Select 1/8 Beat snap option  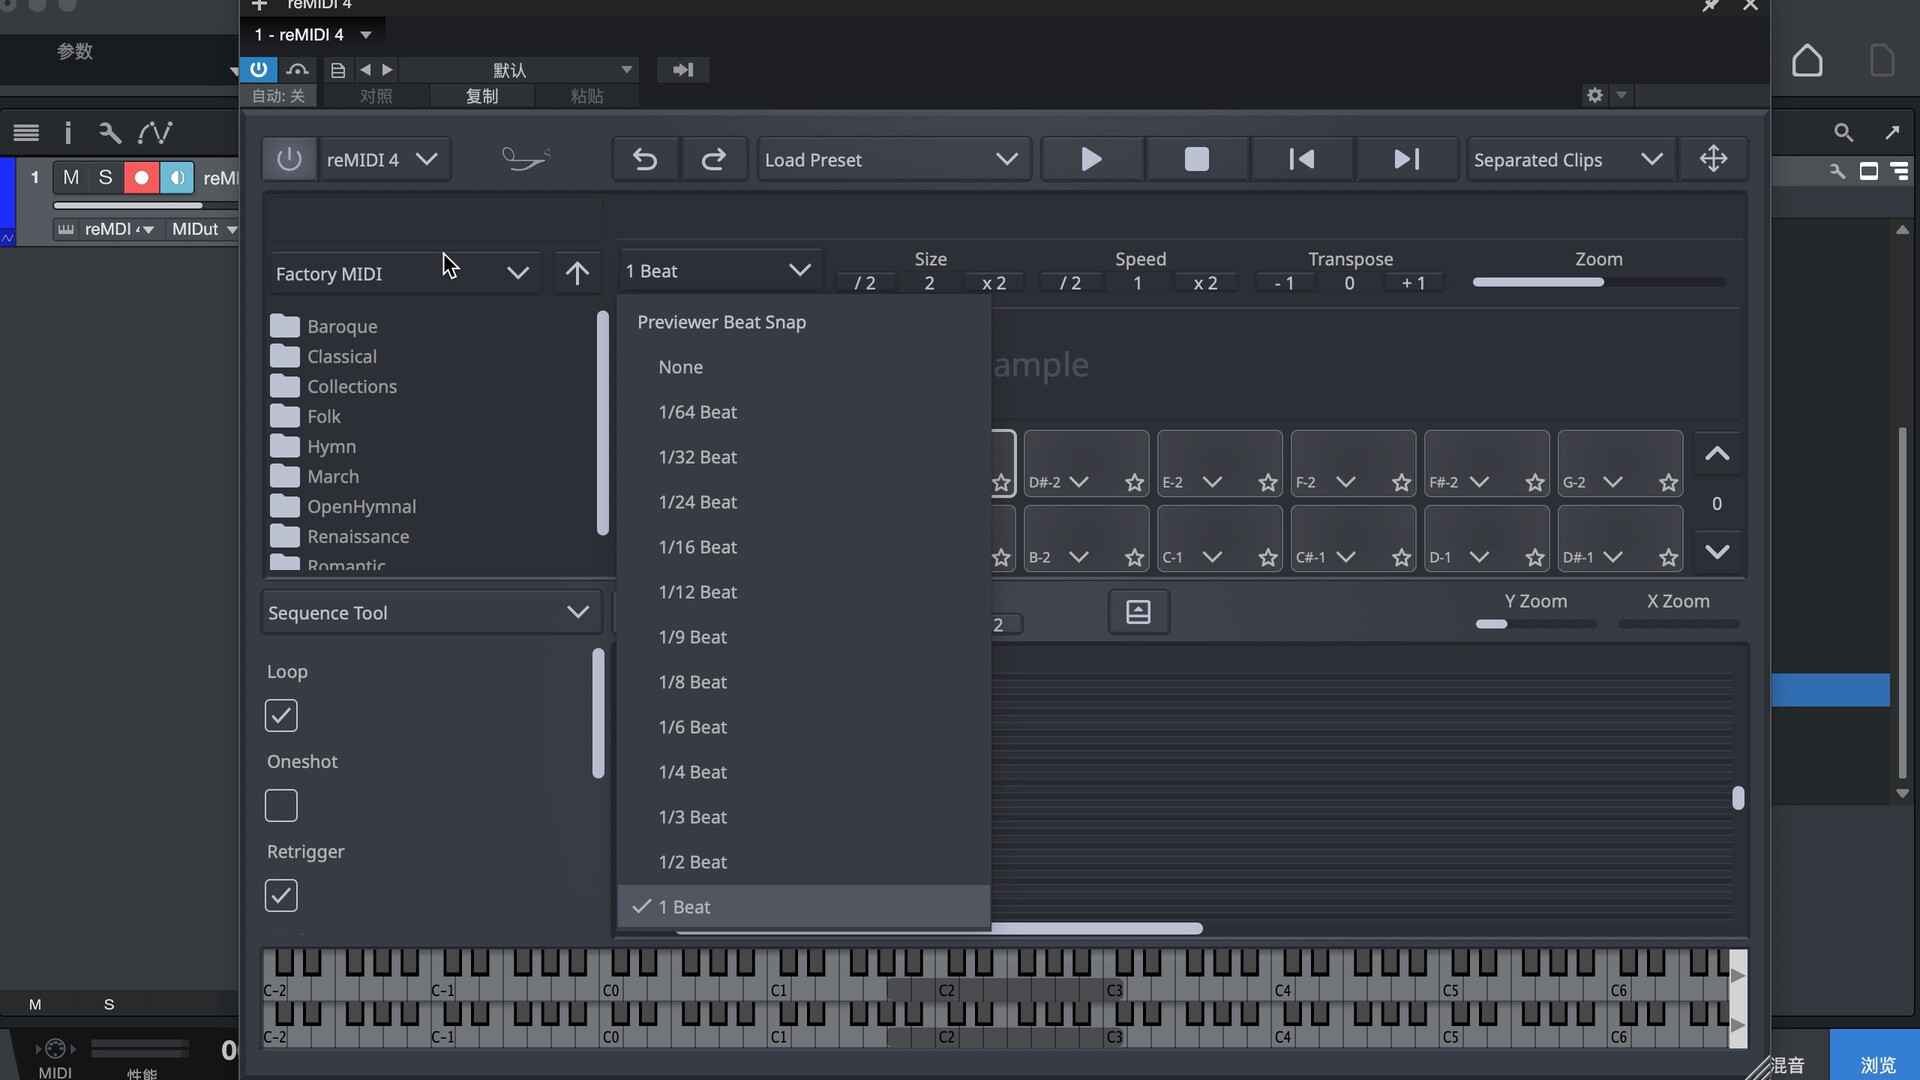tap(804, 682)
